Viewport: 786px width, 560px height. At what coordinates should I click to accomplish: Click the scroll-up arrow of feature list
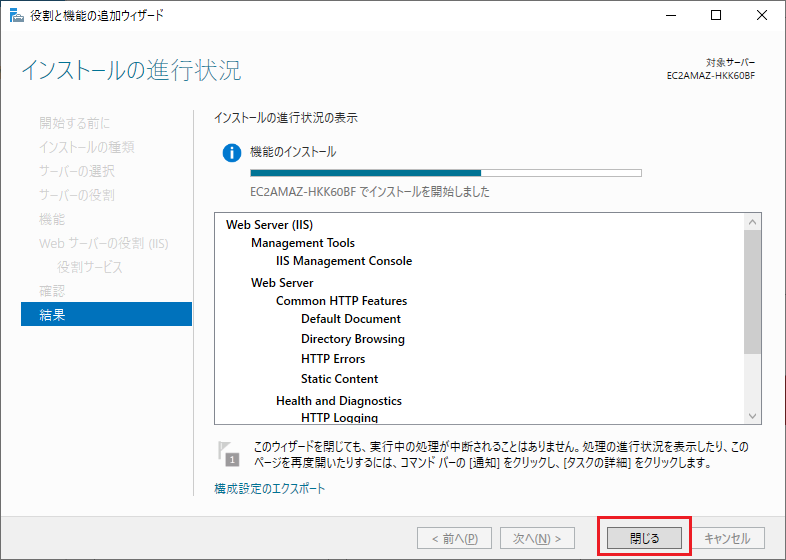pos(752,222)
